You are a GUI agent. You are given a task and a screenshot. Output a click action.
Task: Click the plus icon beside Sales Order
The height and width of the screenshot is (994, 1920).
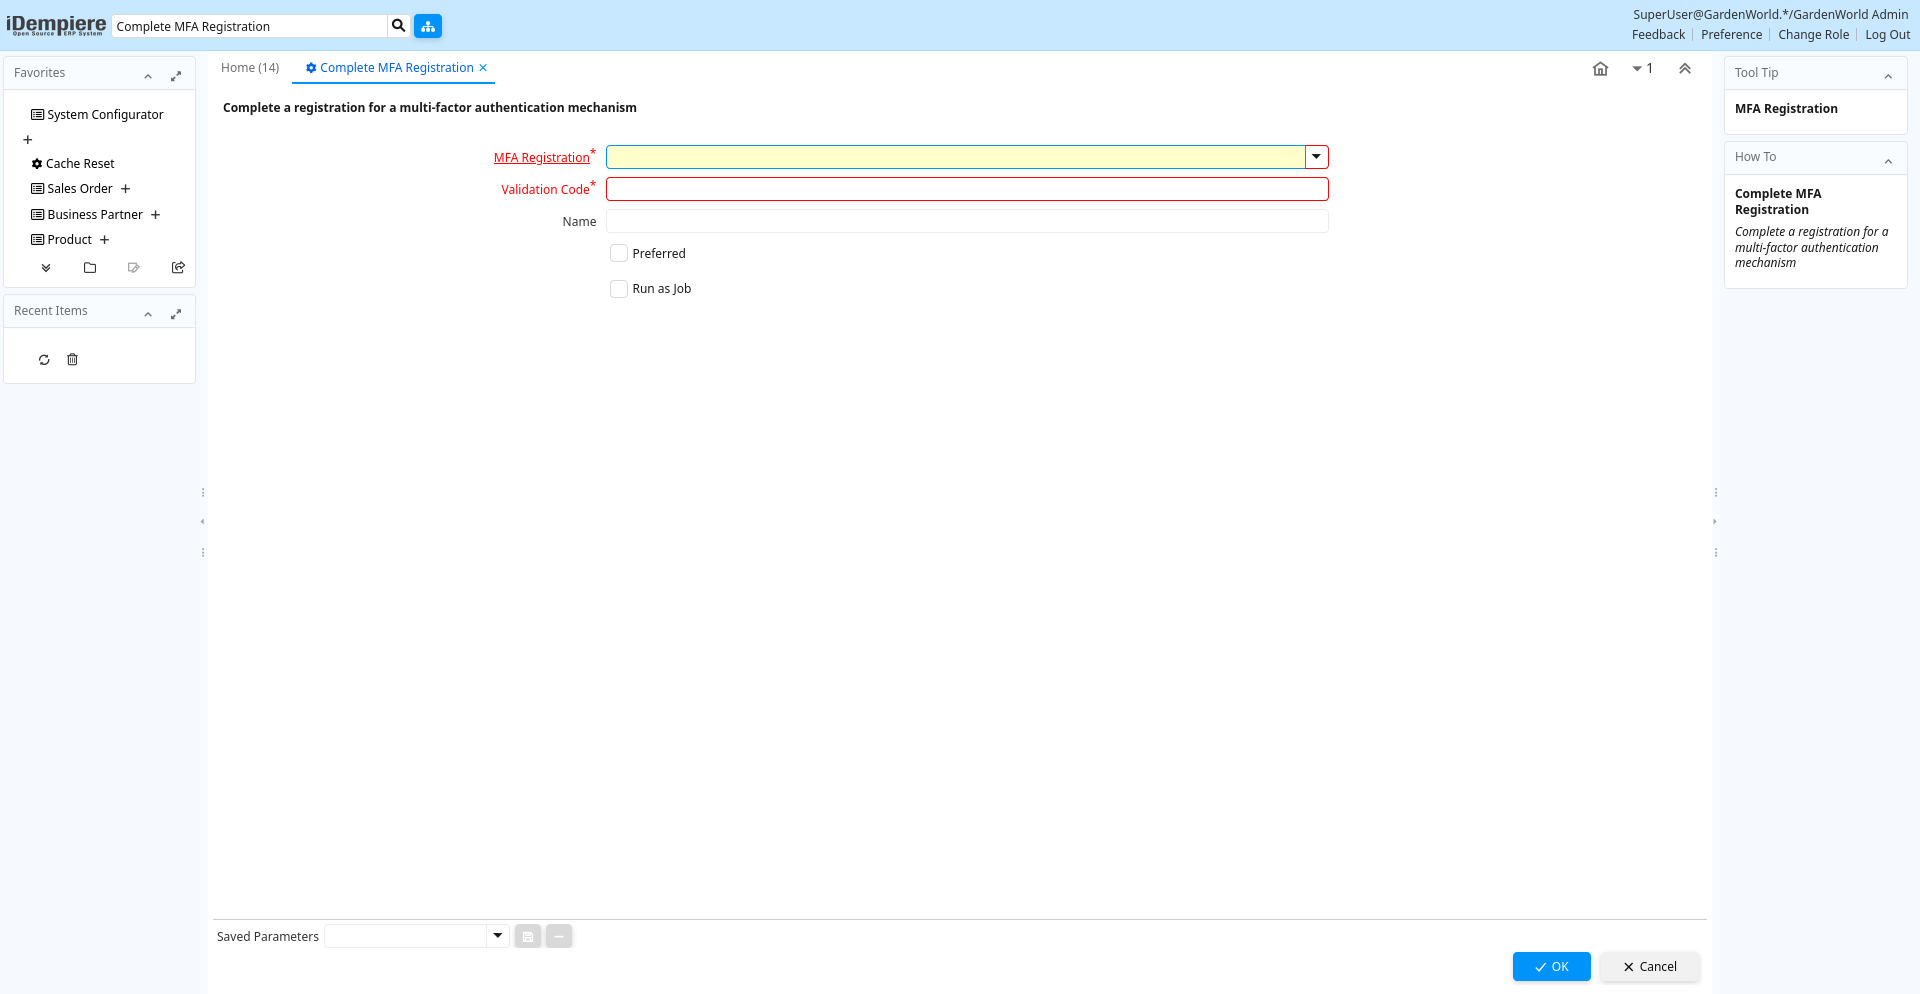tap(126, 189)
